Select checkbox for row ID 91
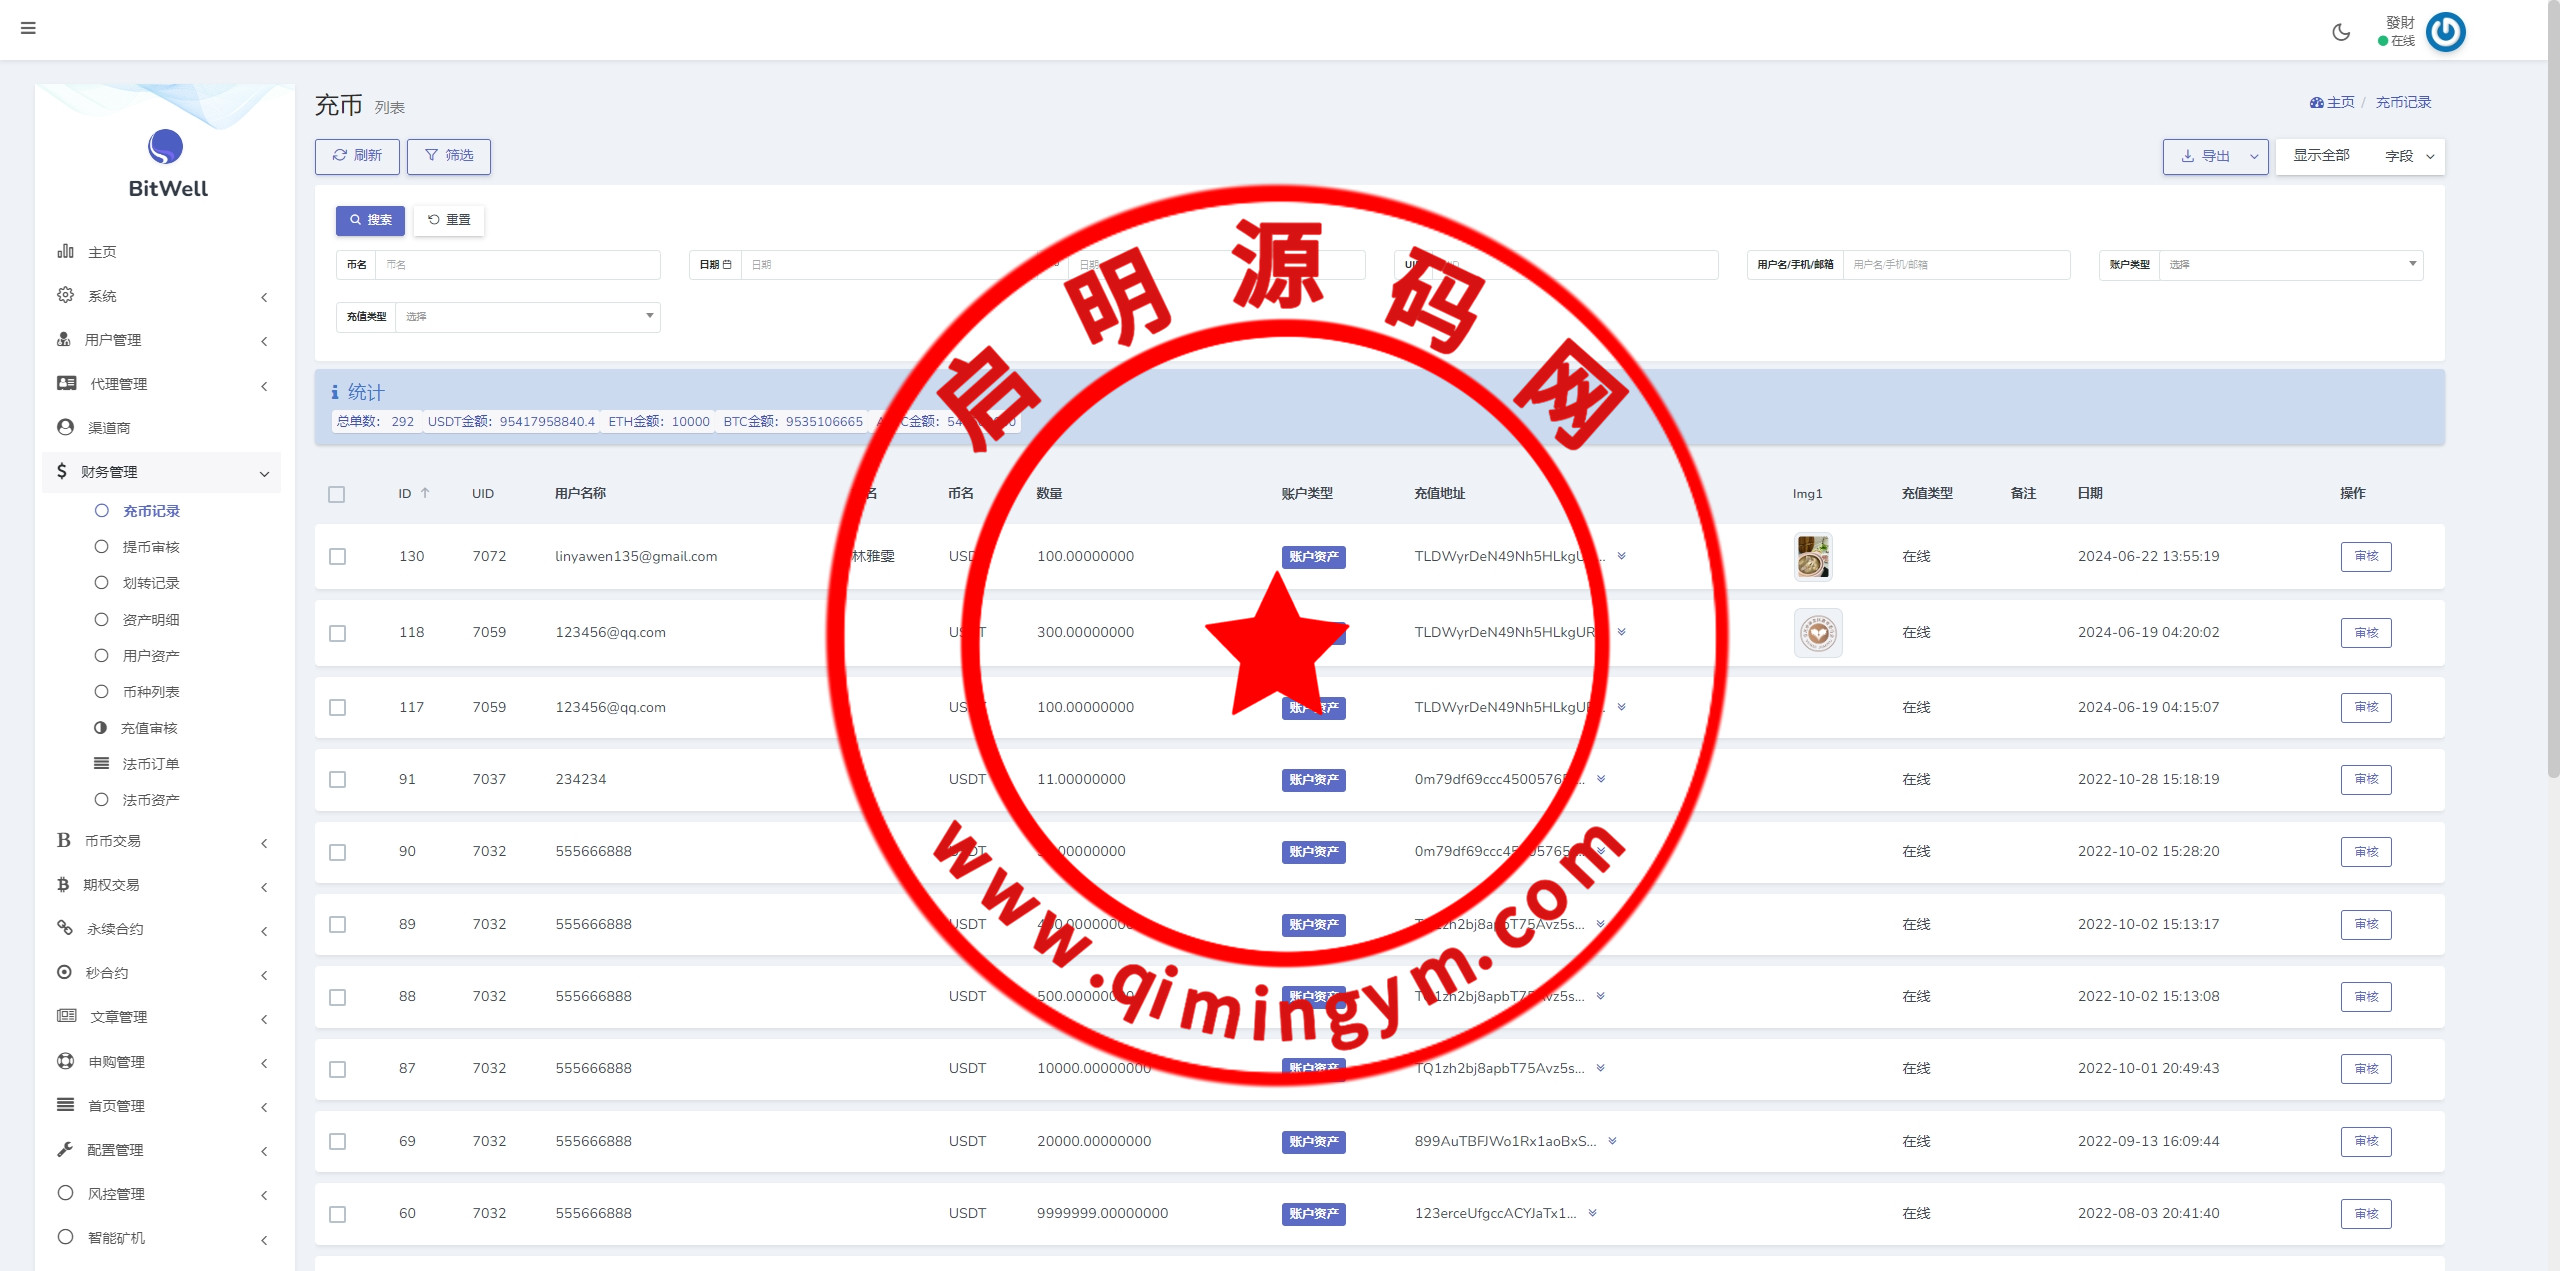The width and height of the screenshot is (2560, 1271). 338,780
